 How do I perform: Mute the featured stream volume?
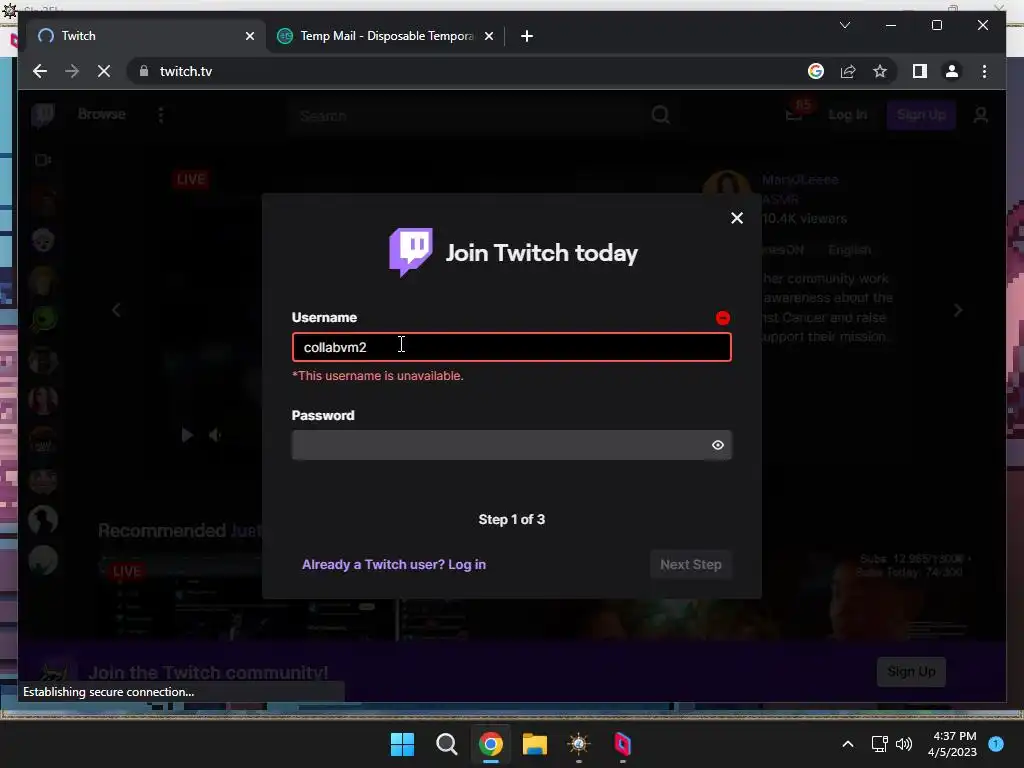215,435
